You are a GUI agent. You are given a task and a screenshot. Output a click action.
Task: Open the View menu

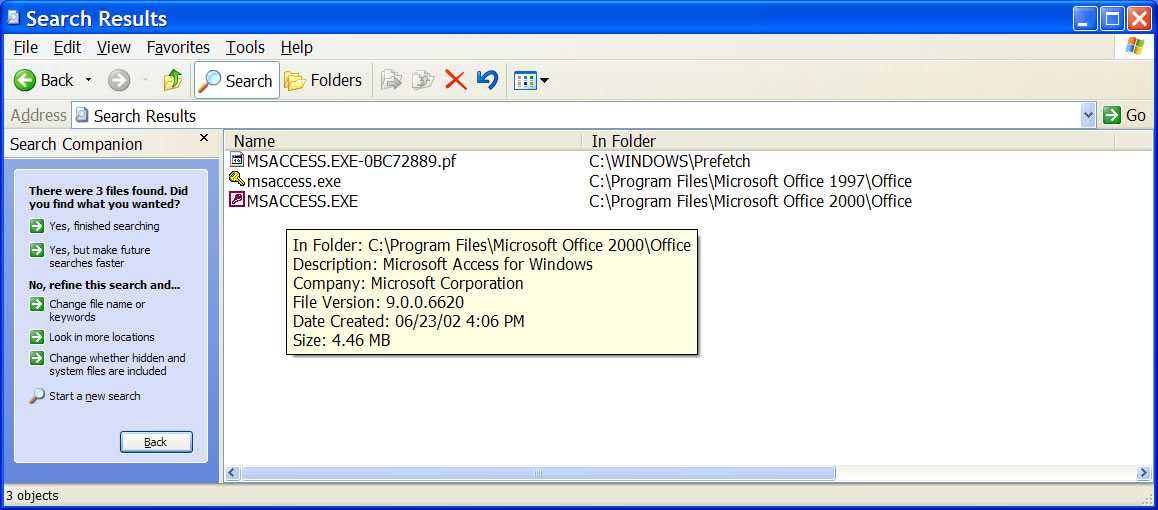114,47
